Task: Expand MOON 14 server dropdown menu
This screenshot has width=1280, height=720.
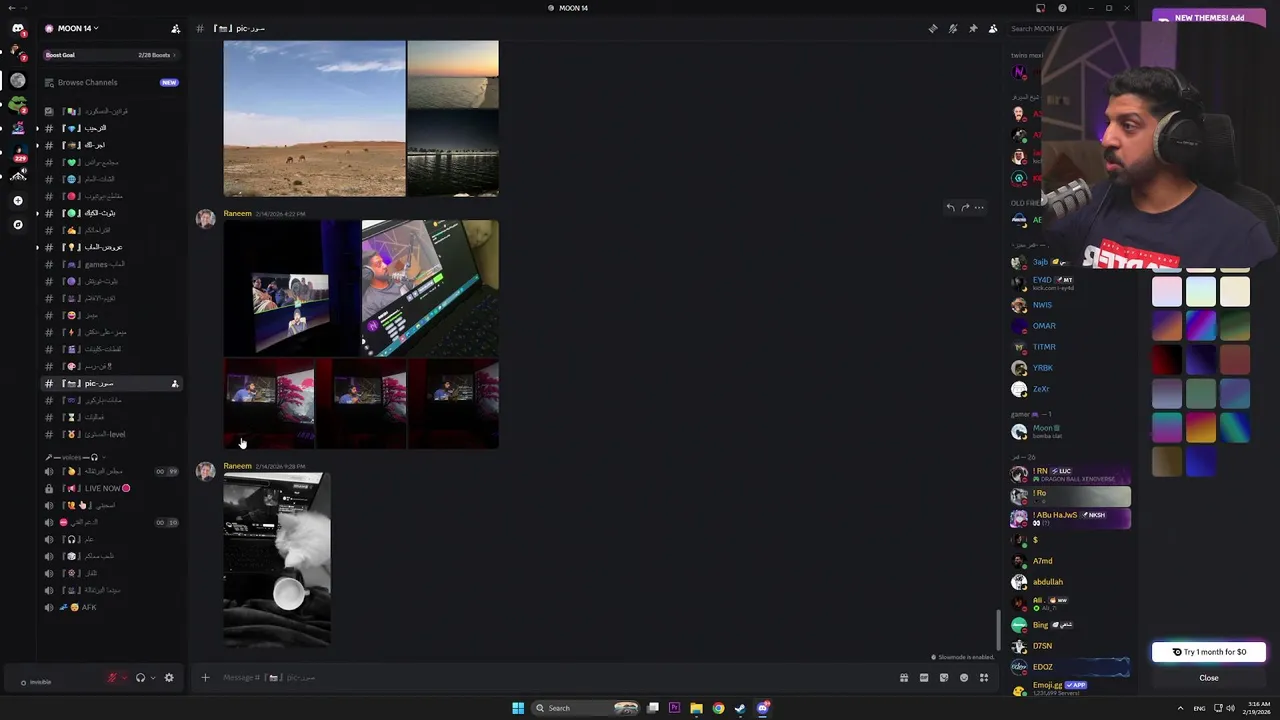Action: (78, 29)
